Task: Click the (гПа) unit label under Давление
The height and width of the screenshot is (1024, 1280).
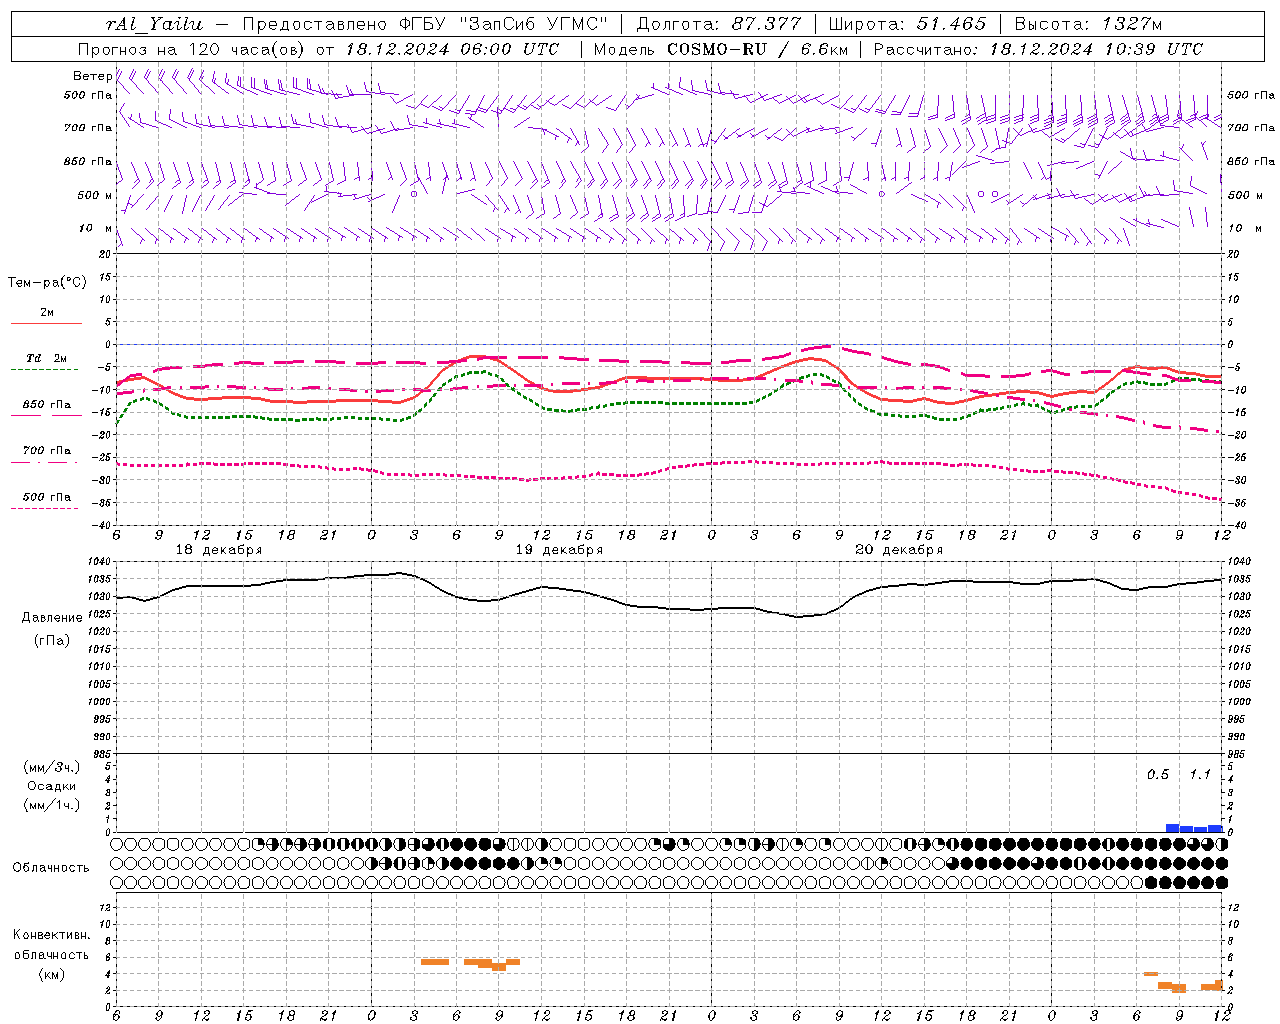Action: pos(52,640)
